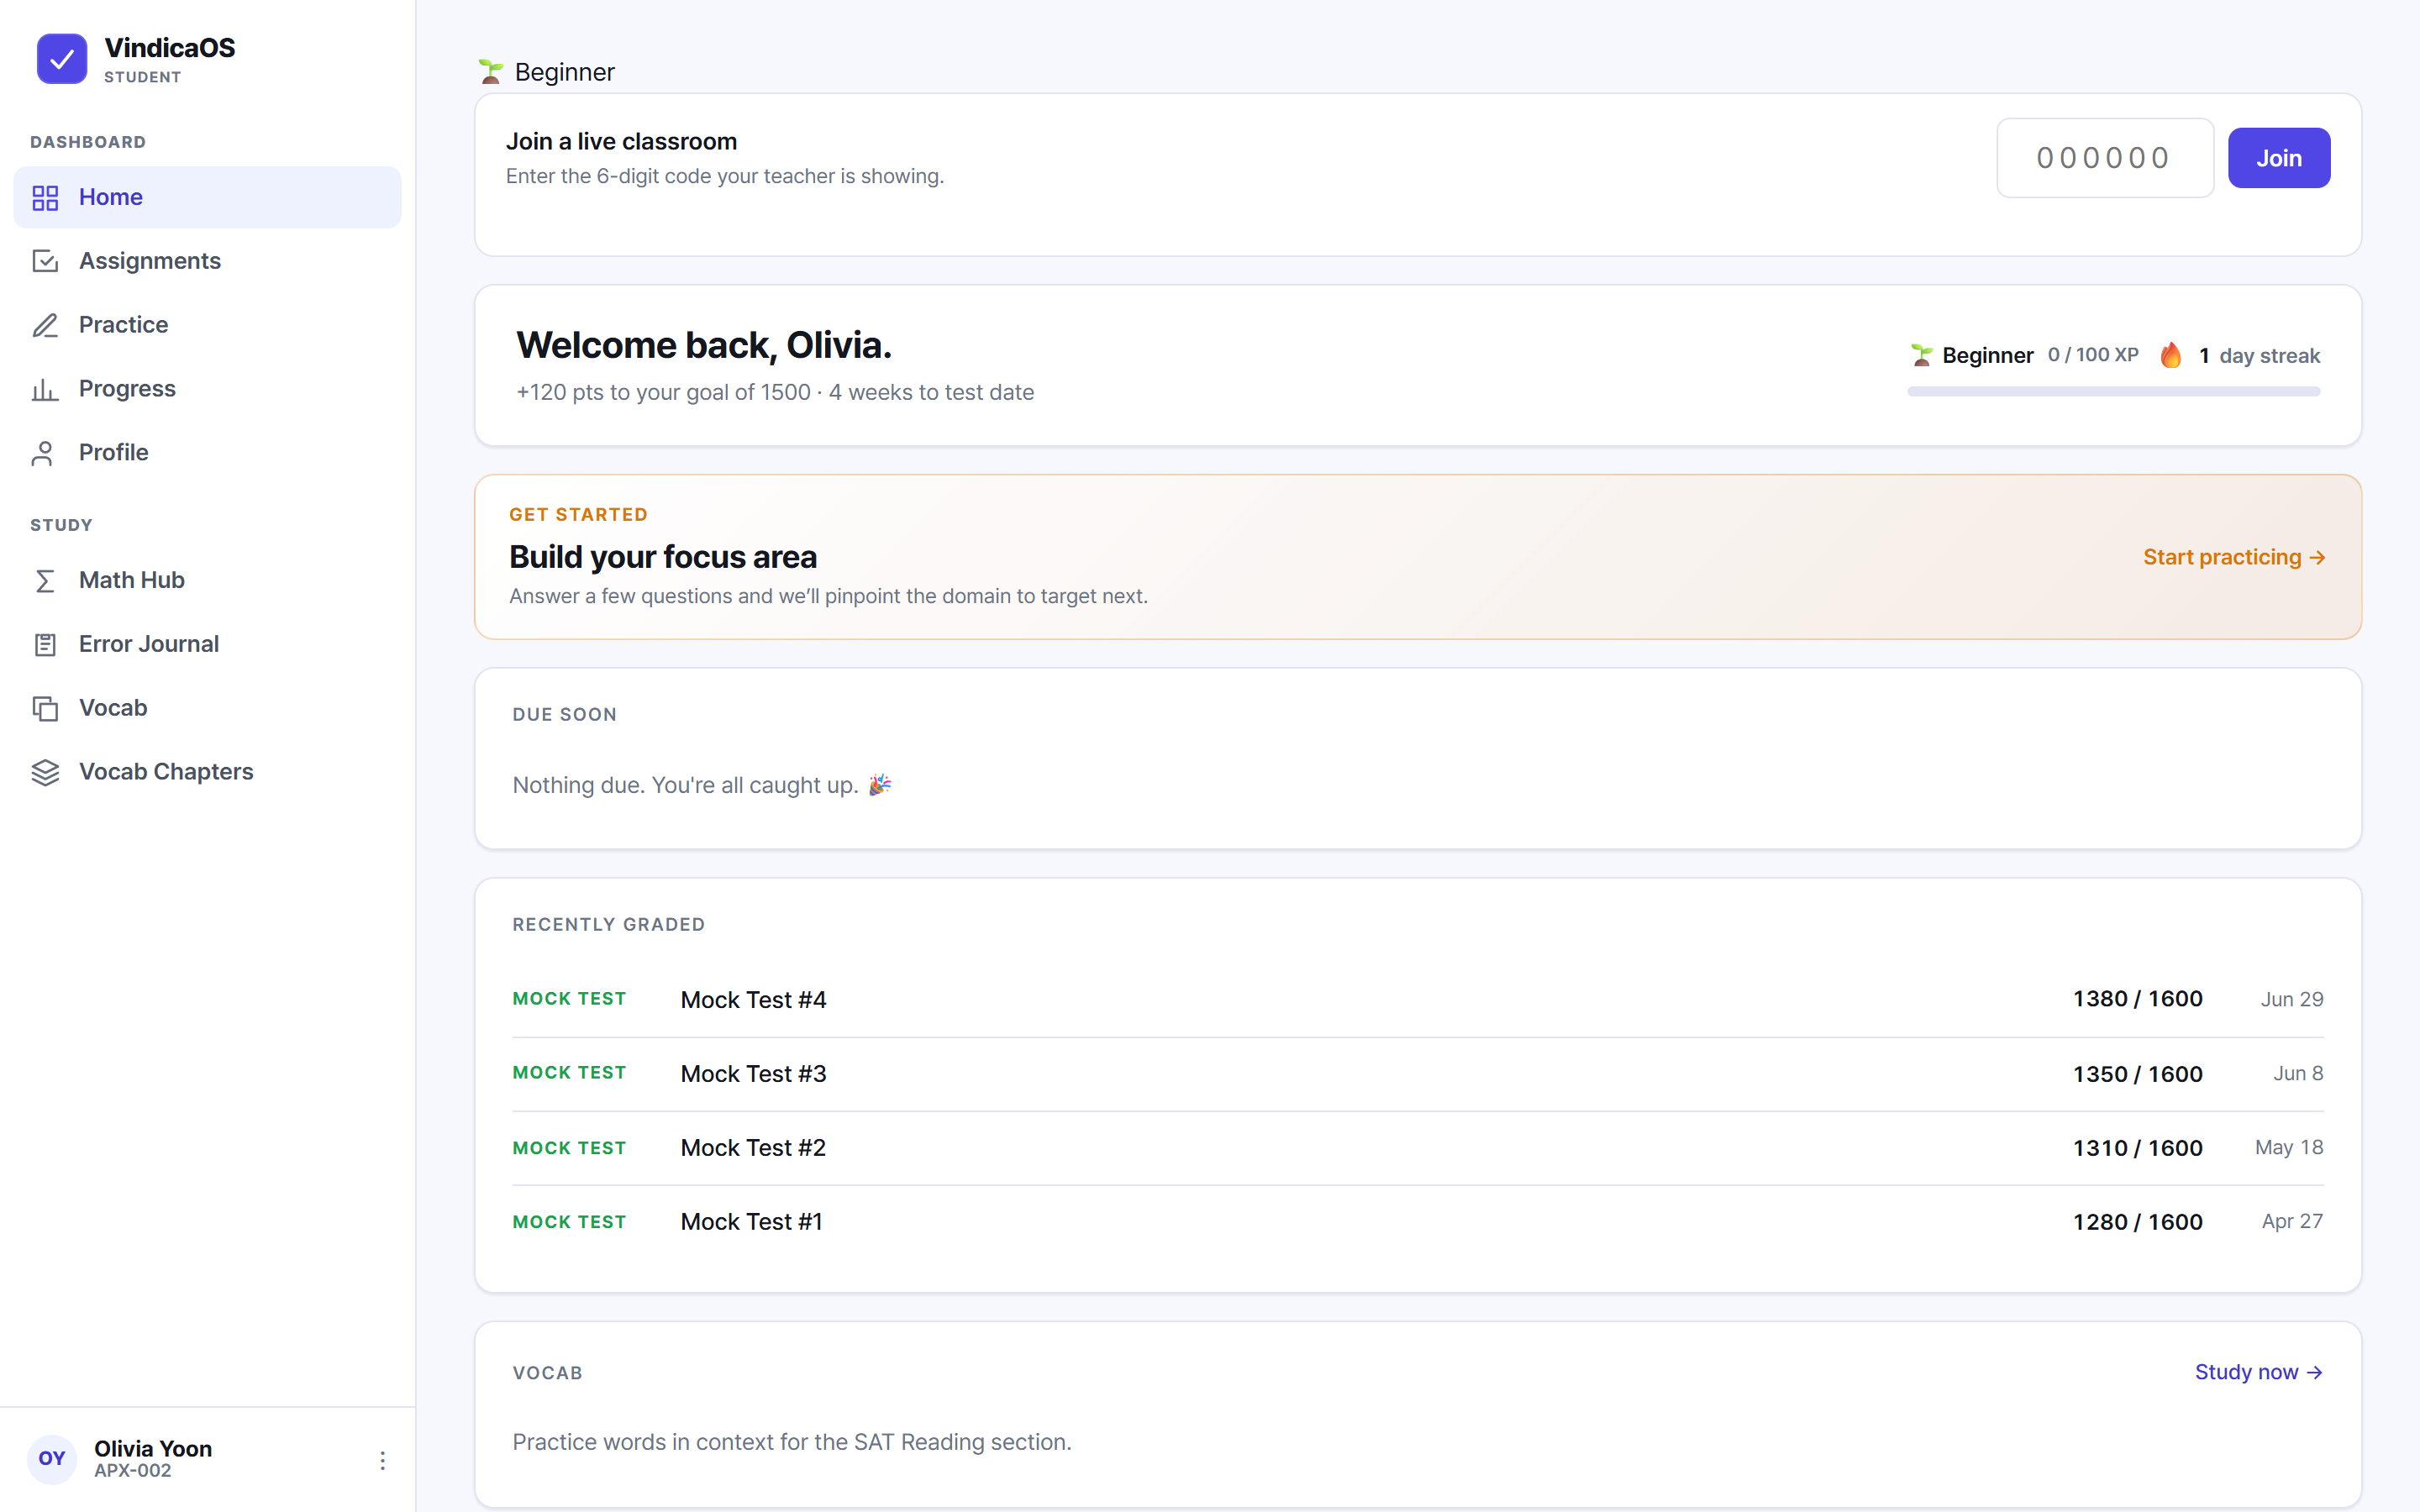This screenshot has height=1512, width=2420.
Task: Click the Practice pencil icon
Action: [45, 325]
